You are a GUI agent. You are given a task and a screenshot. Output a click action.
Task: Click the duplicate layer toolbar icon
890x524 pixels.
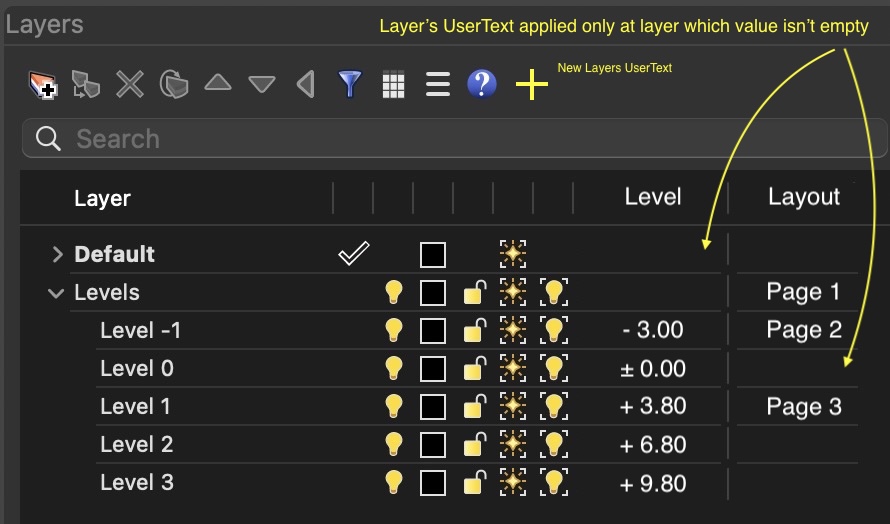(174, 85)
